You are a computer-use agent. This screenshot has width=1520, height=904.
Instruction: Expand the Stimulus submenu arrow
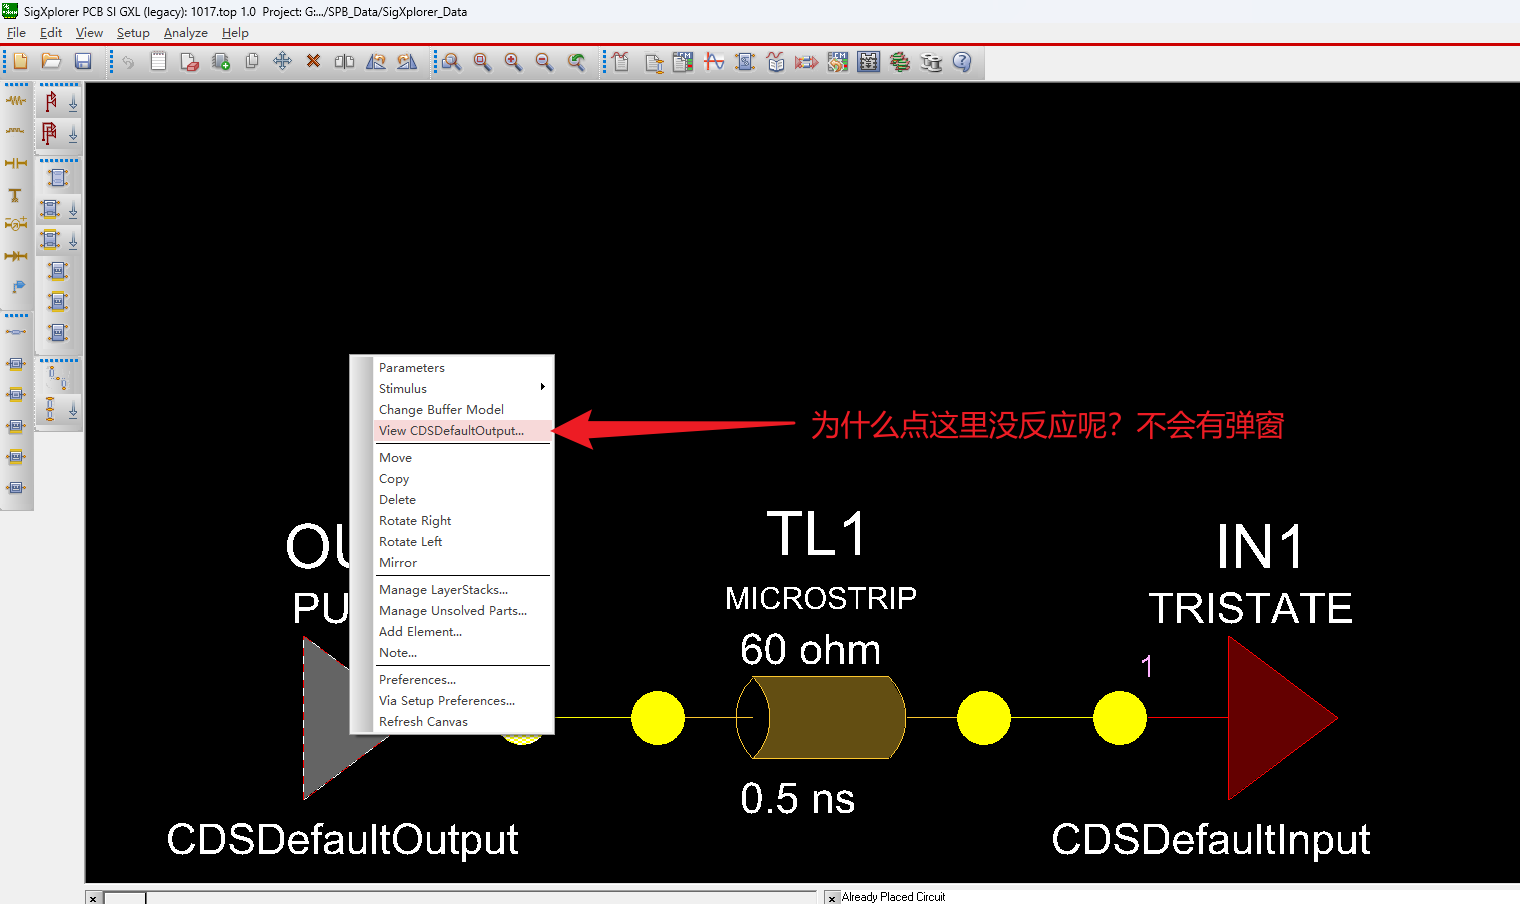coord(542,388)
